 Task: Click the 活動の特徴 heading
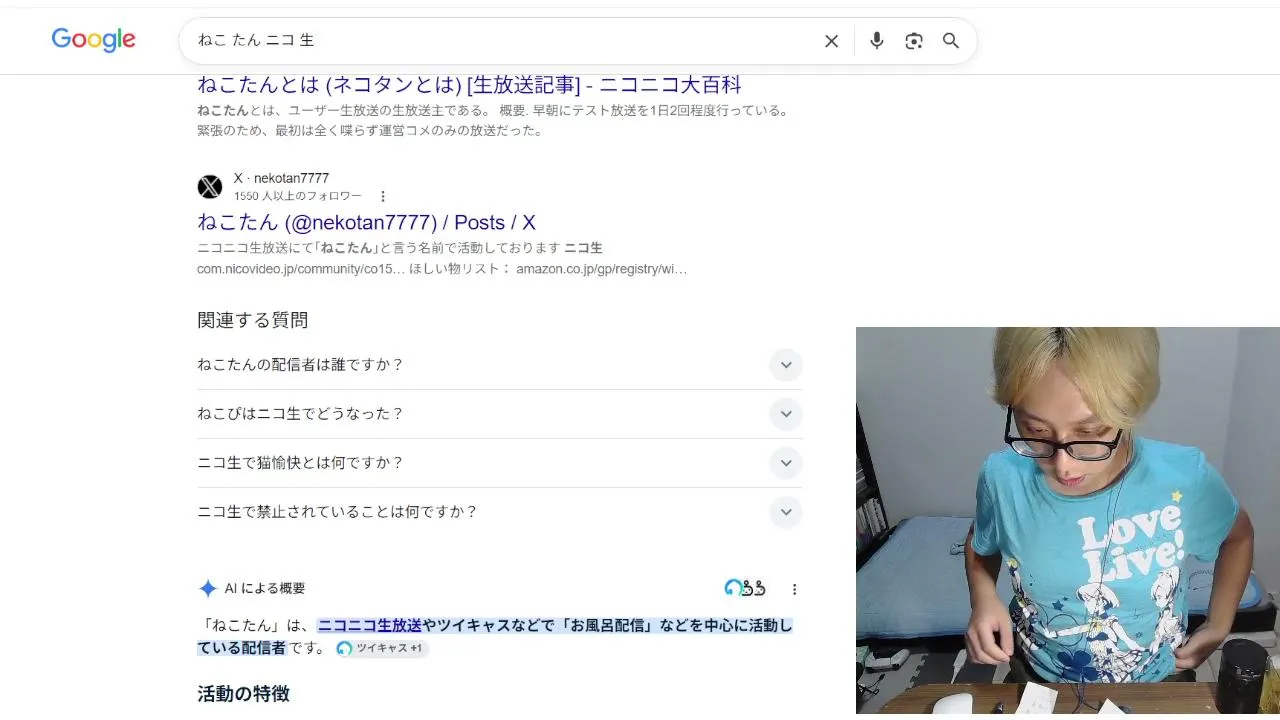(x=243, y=694)
